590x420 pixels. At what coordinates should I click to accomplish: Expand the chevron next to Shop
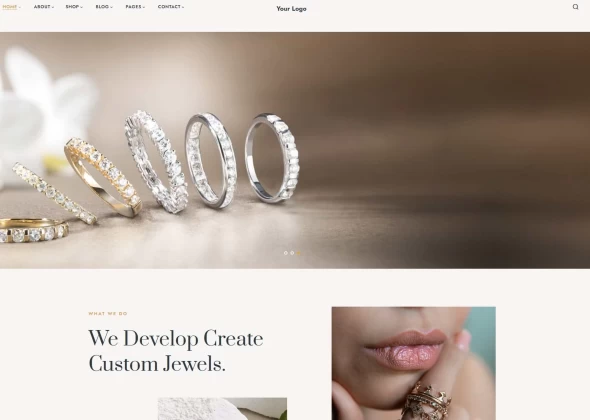click(x=82, y=7)
